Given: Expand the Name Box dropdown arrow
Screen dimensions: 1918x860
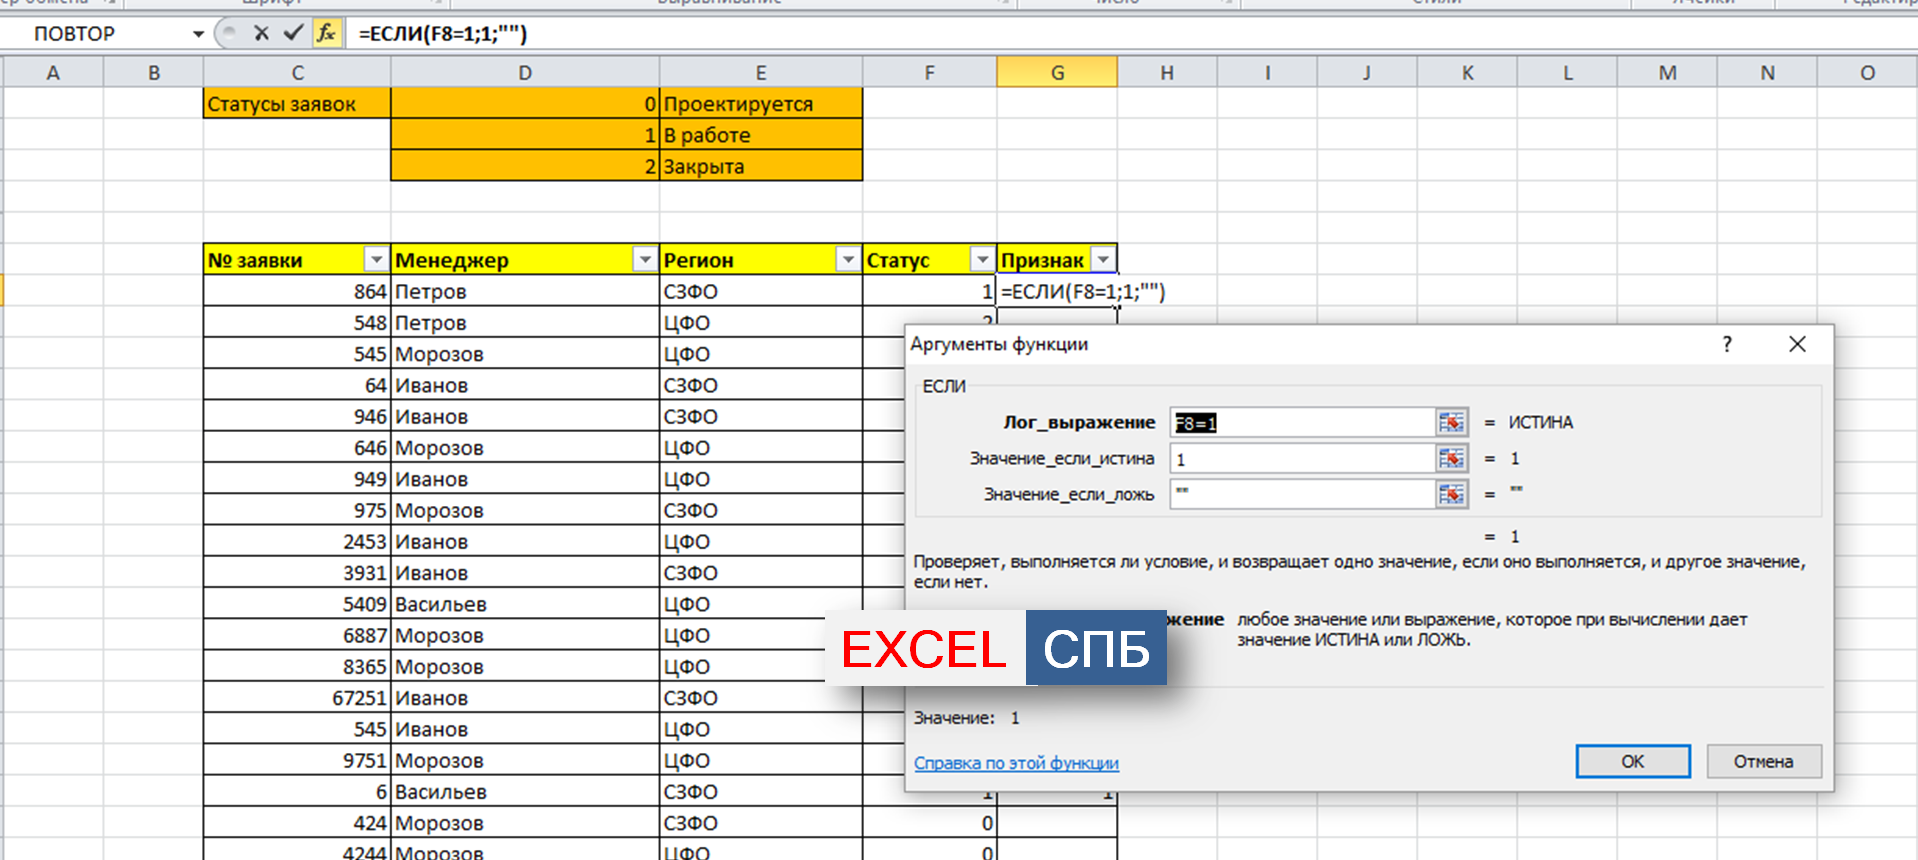Looking at the screenshot, I should click(x=198, y=34).
